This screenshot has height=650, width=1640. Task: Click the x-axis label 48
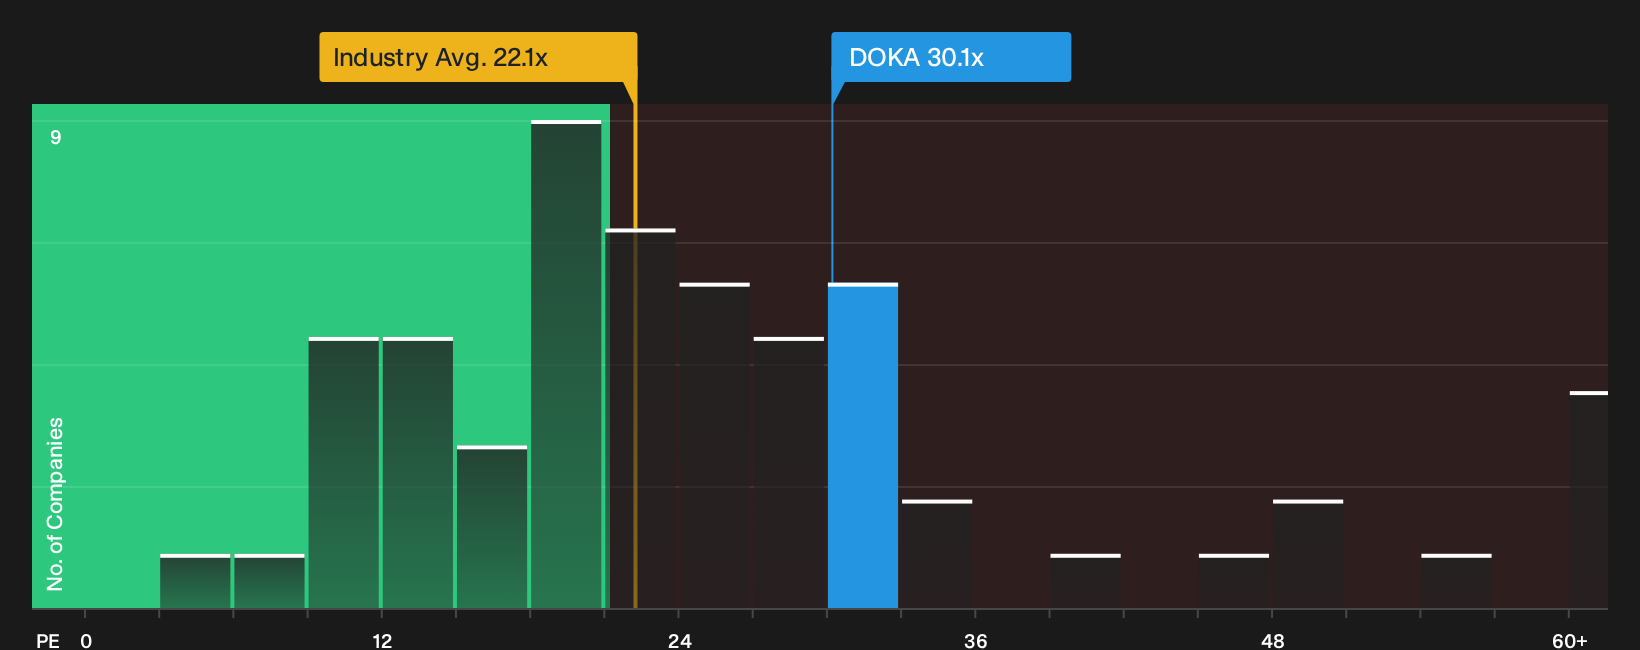click(1272, 640)
